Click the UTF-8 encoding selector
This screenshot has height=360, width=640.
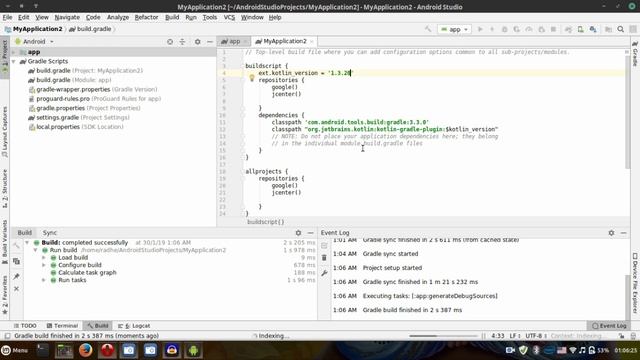[x=536, y=336]
